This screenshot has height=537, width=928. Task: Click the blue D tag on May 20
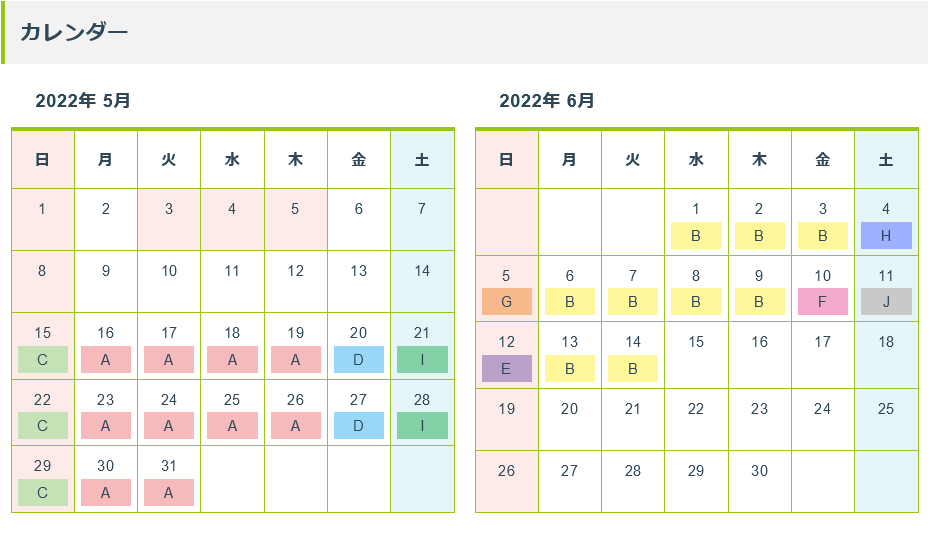pyautogui.click(x=359, y=359)
